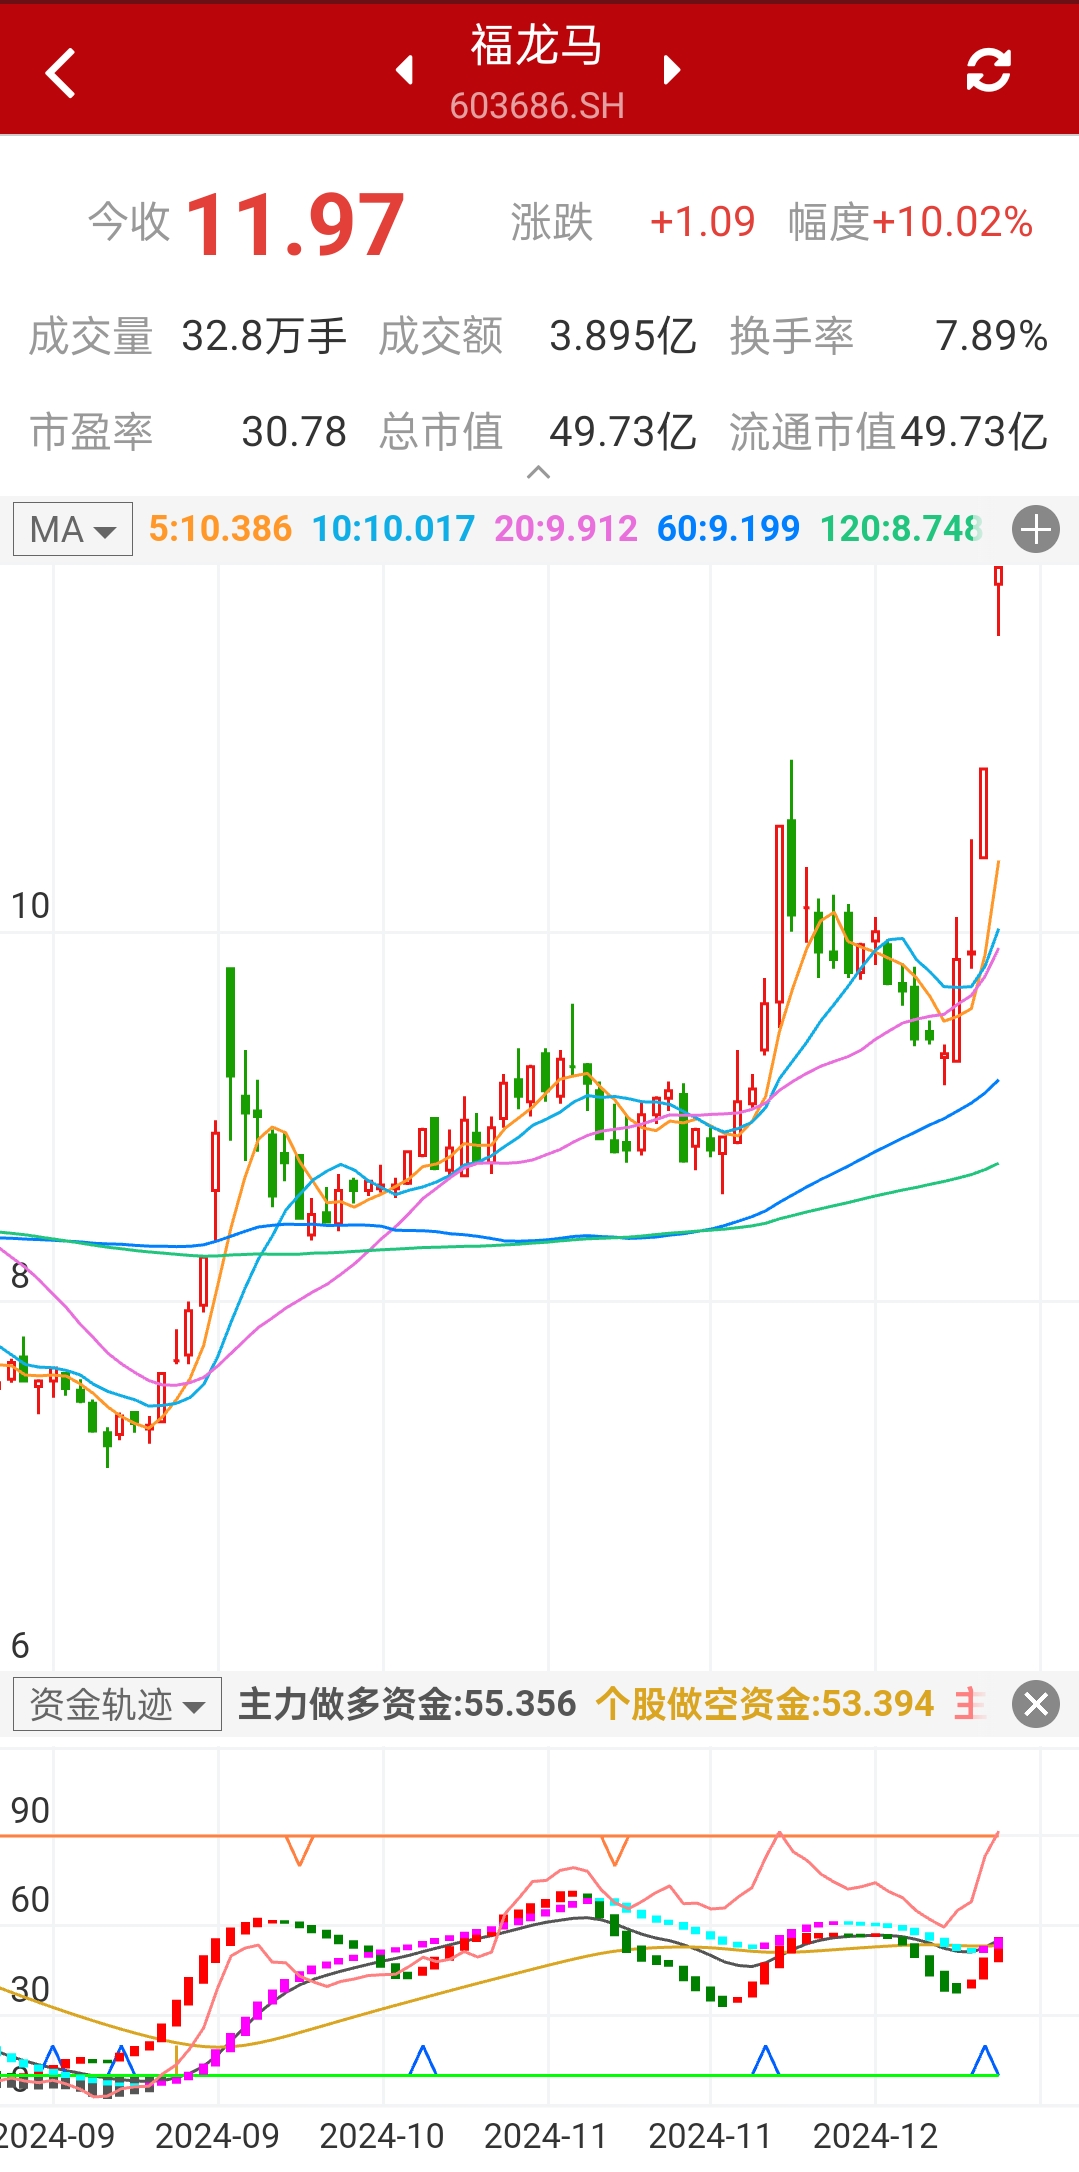
Task: Tap the first orange inverted triangle marker
Action: 299,1850
